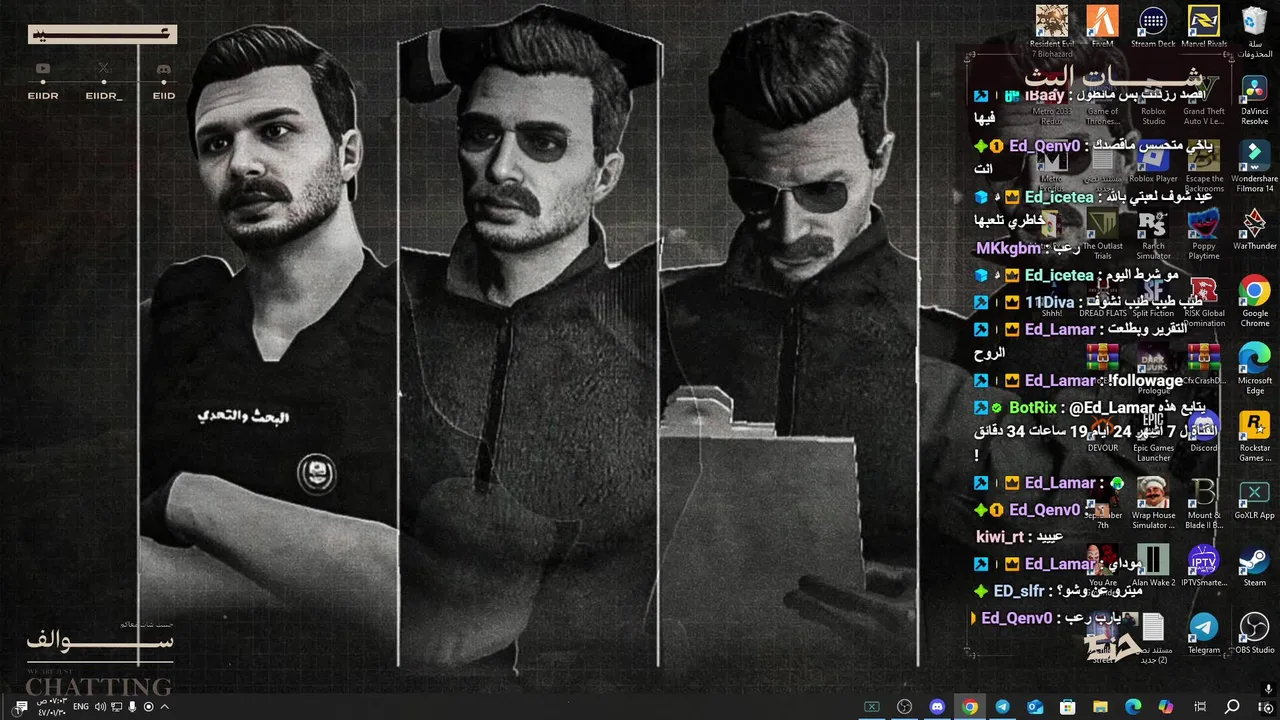
Task: Select the GoXLR App desktop shortcut
Action: (x=1255, y=499)
